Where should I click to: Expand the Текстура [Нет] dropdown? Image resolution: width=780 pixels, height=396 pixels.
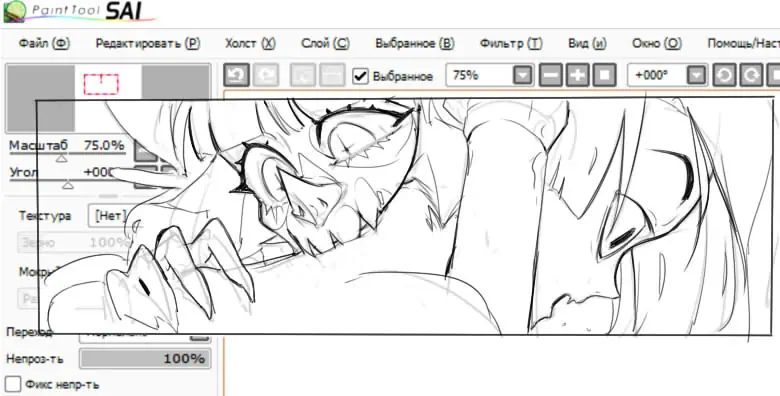click(108, 216)
